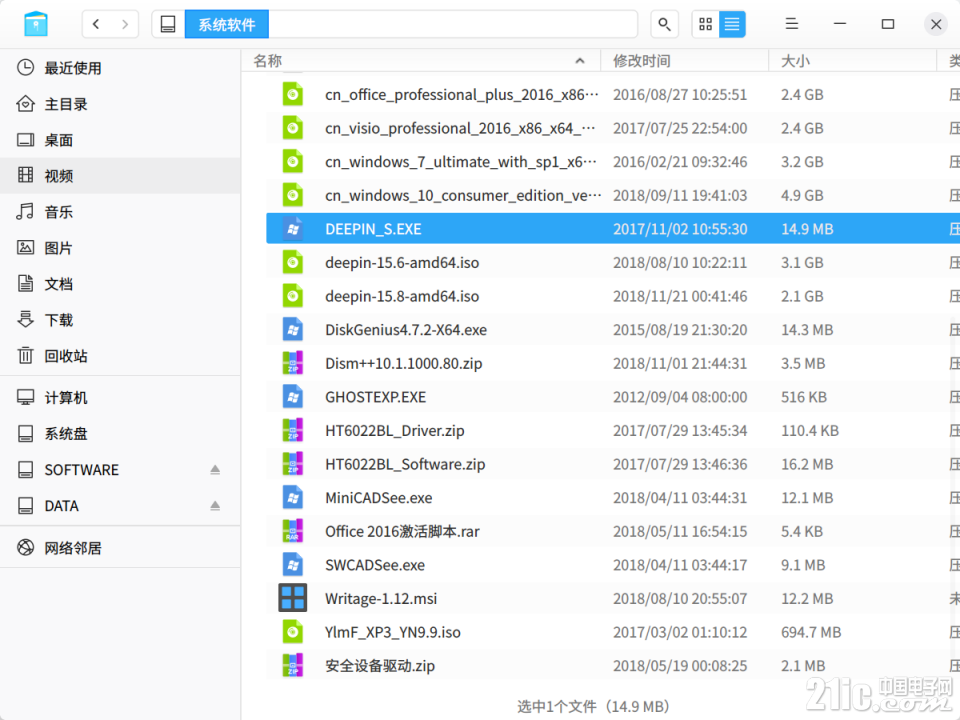The height and width of the screenshot is (720, 960).
Task: Click rar icon of Office 2016激活脚本.rar
Action: click(x=293, y=532)
